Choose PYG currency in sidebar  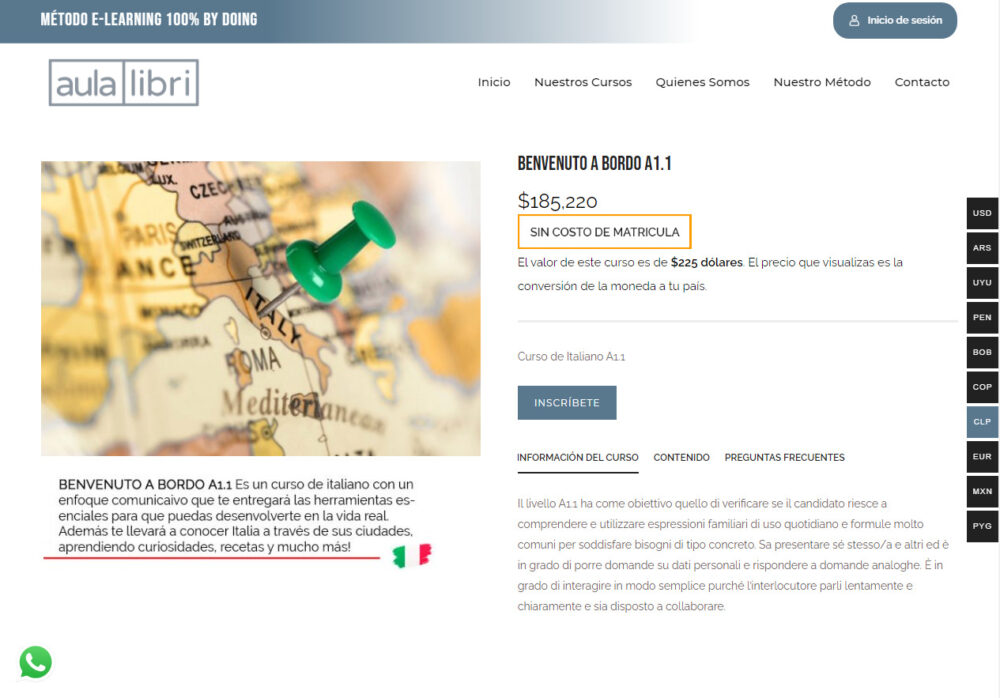[x=982, y=526]
